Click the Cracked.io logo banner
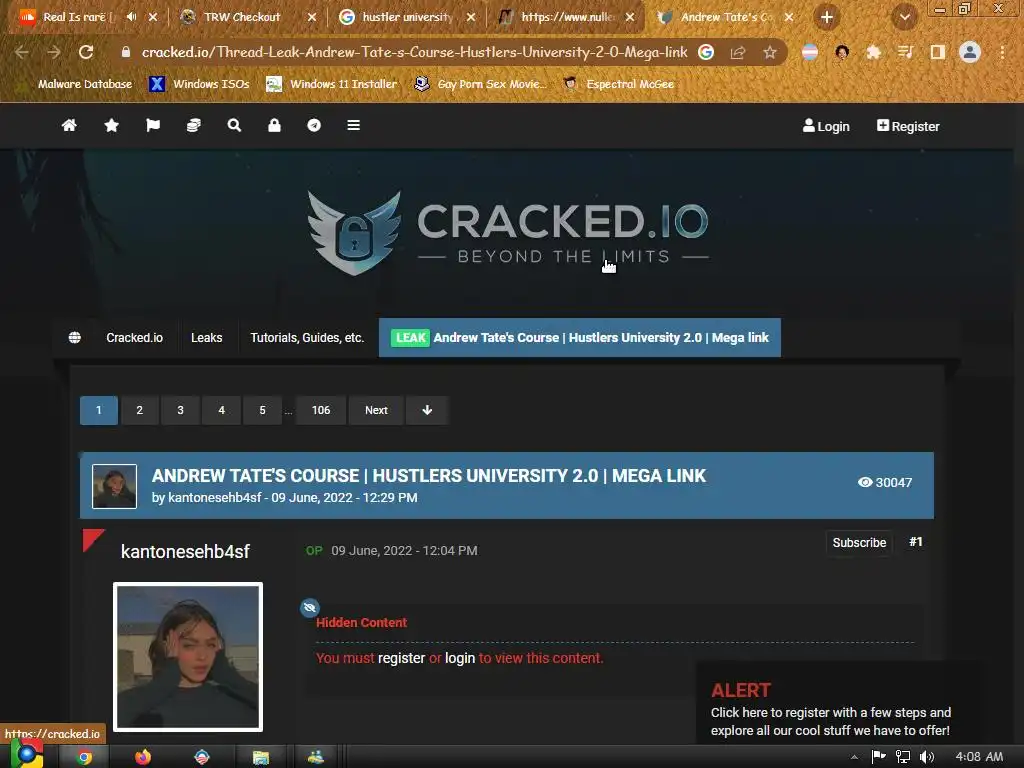The height and width of the screenshot is (768, 1024). tap(508, 232)
